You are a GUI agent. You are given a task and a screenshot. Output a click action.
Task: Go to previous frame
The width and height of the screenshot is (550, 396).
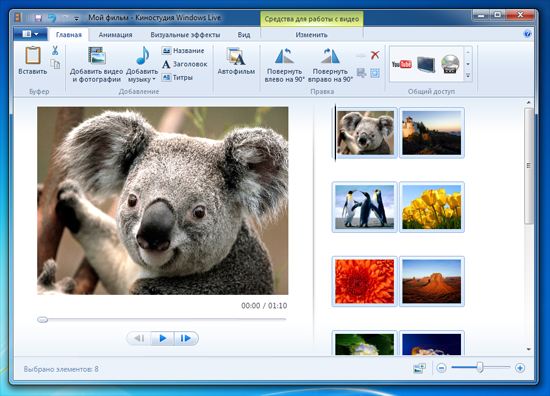click(139, 338)
